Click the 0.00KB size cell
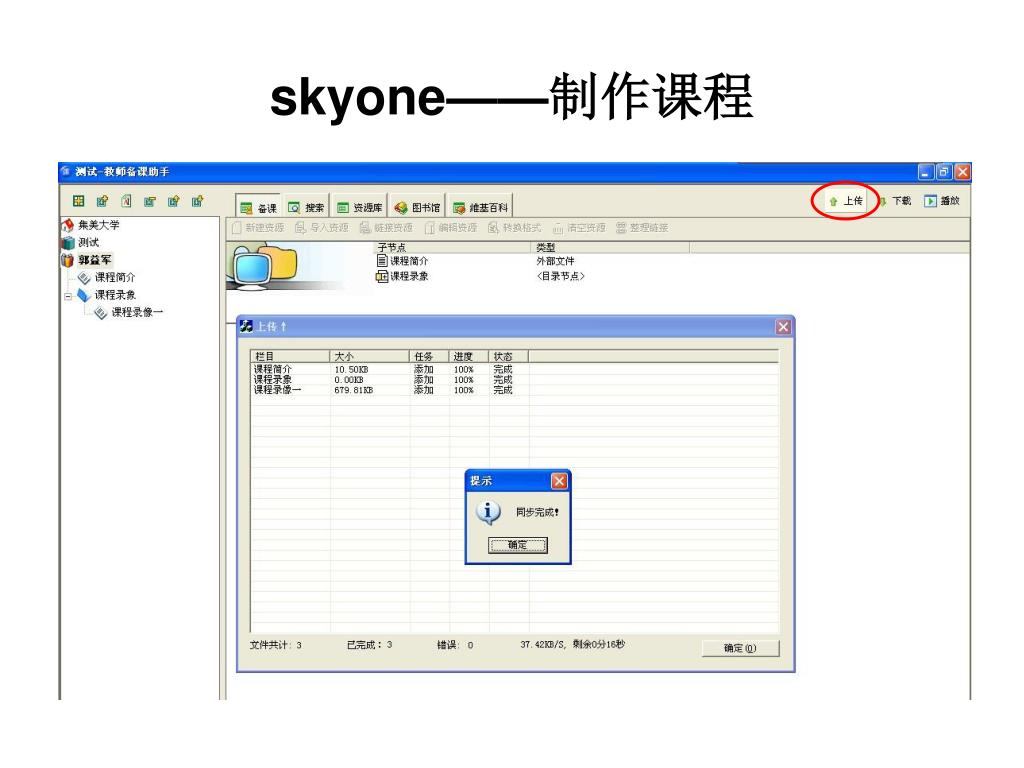 pyautogui.click(x=349, y=380)
